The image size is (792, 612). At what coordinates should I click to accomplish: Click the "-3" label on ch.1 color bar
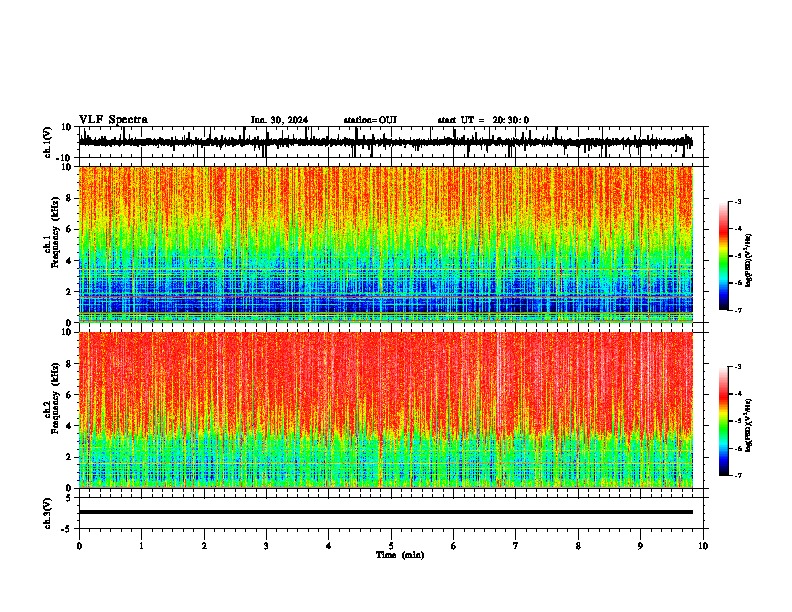coord(737,201)
